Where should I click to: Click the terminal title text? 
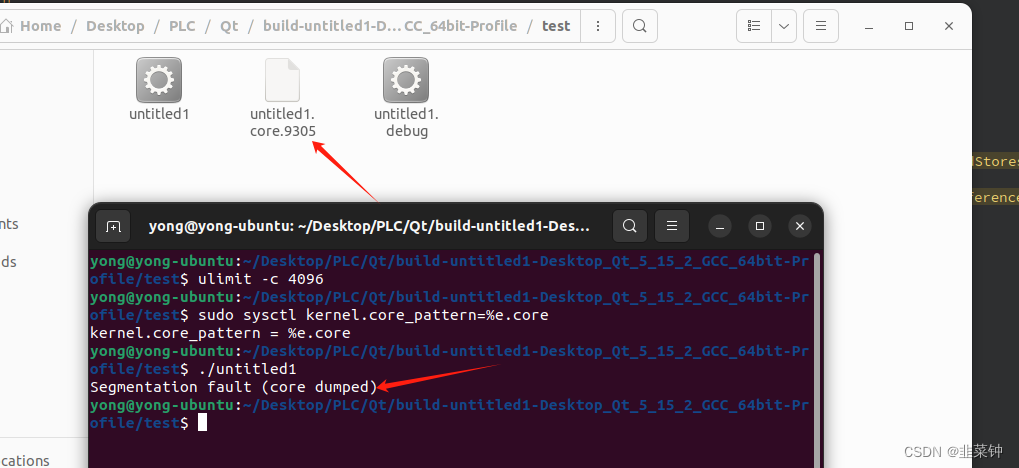pos(369,226)
